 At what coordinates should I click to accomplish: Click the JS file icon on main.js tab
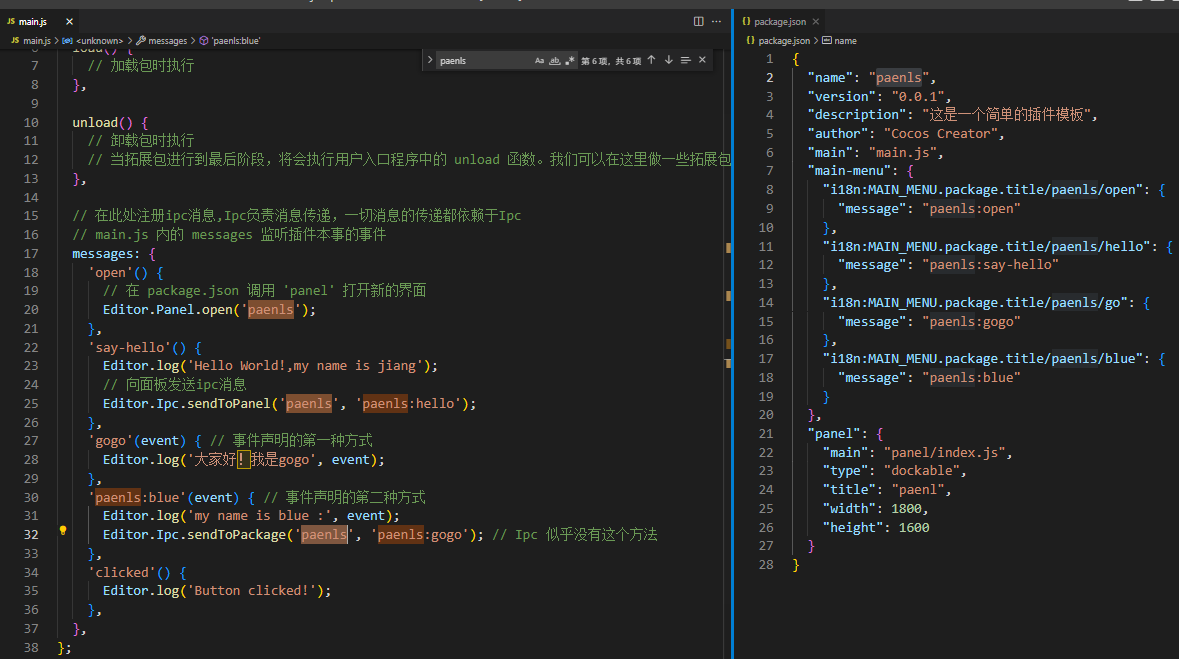11,22
